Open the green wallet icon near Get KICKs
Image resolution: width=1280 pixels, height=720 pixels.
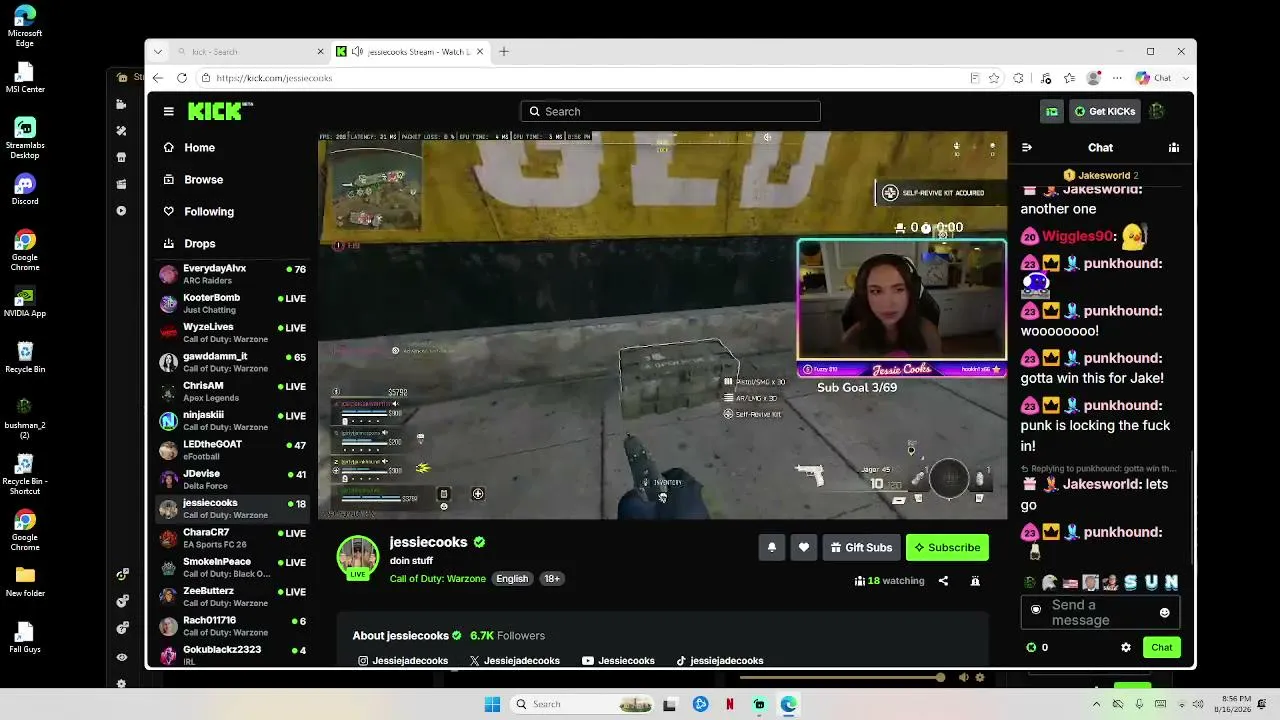pyautogui.click(x=1052, y=111)
